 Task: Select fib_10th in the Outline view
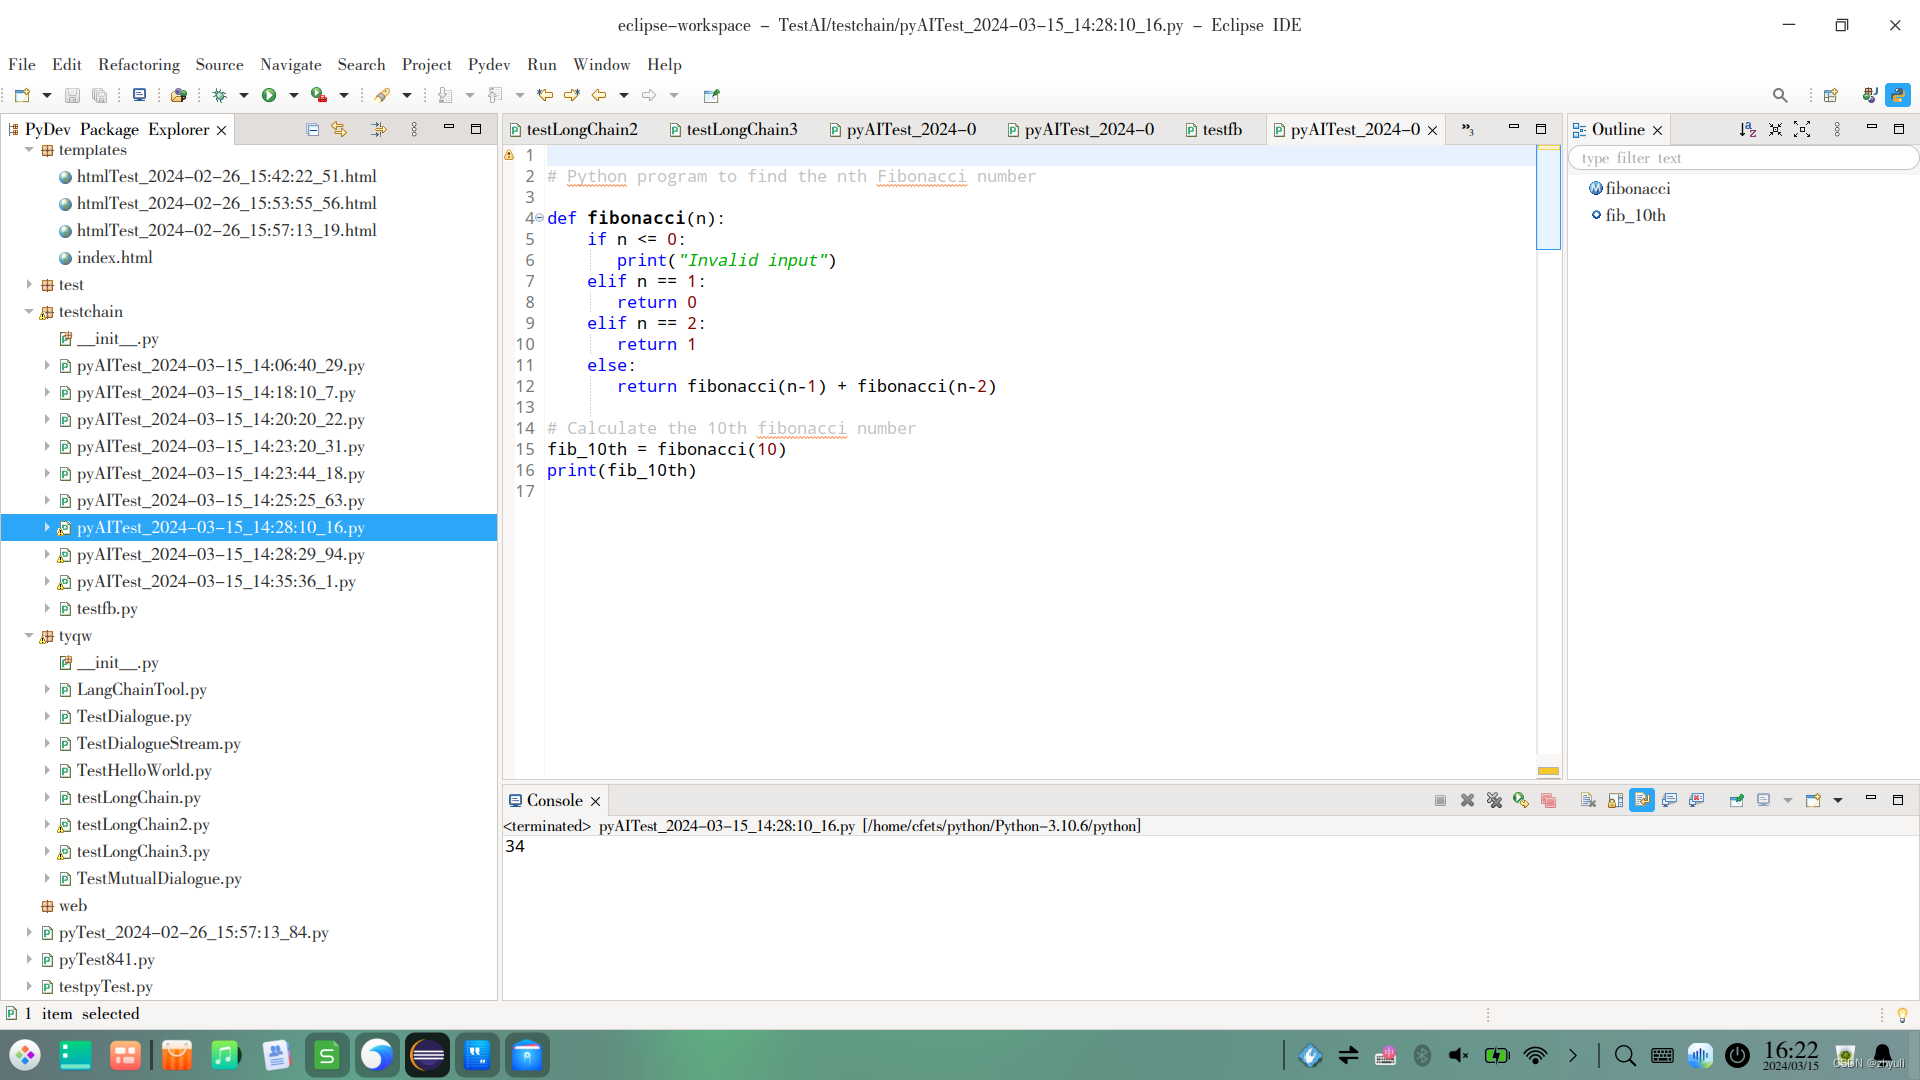click(1635, 216)
